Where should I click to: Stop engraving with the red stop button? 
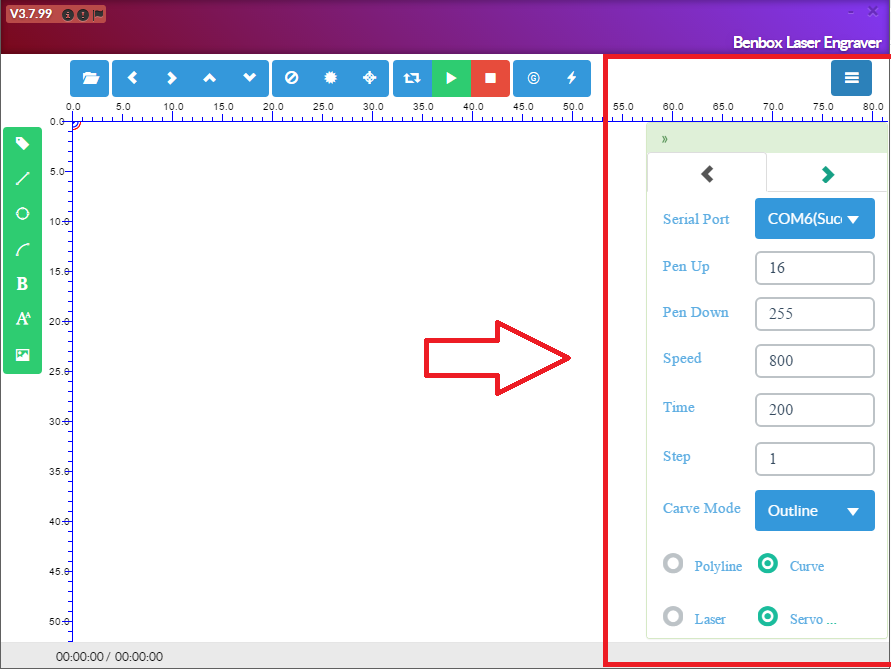pos(490,78)
